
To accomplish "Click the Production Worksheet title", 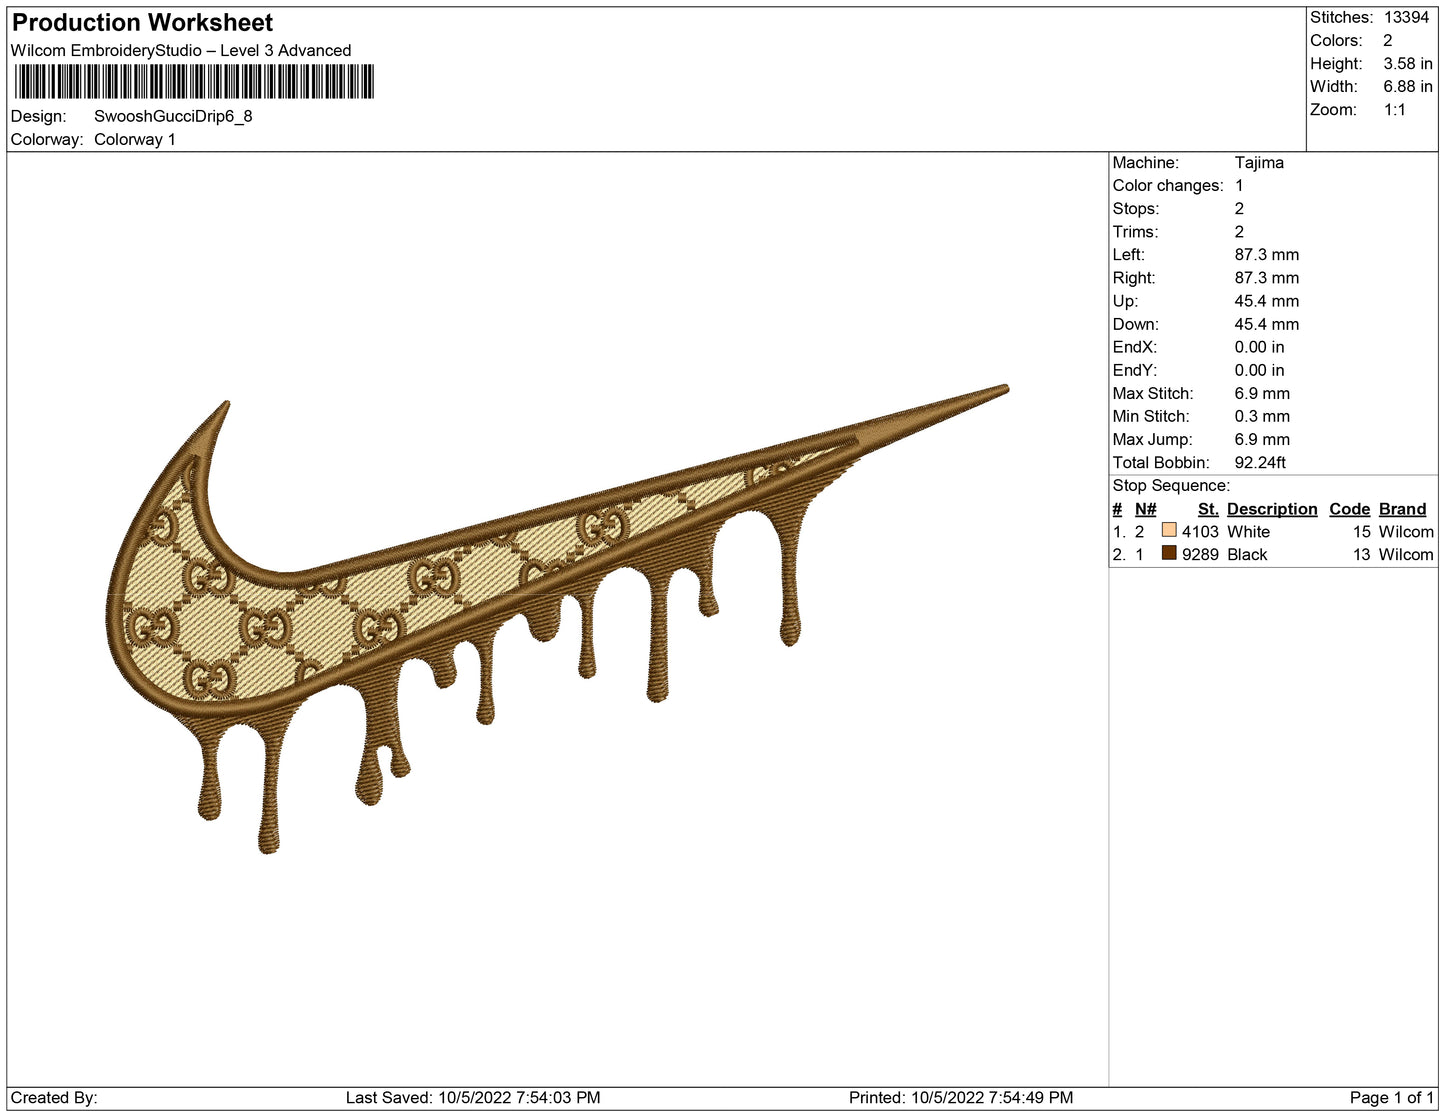I will tap(142, 23).
